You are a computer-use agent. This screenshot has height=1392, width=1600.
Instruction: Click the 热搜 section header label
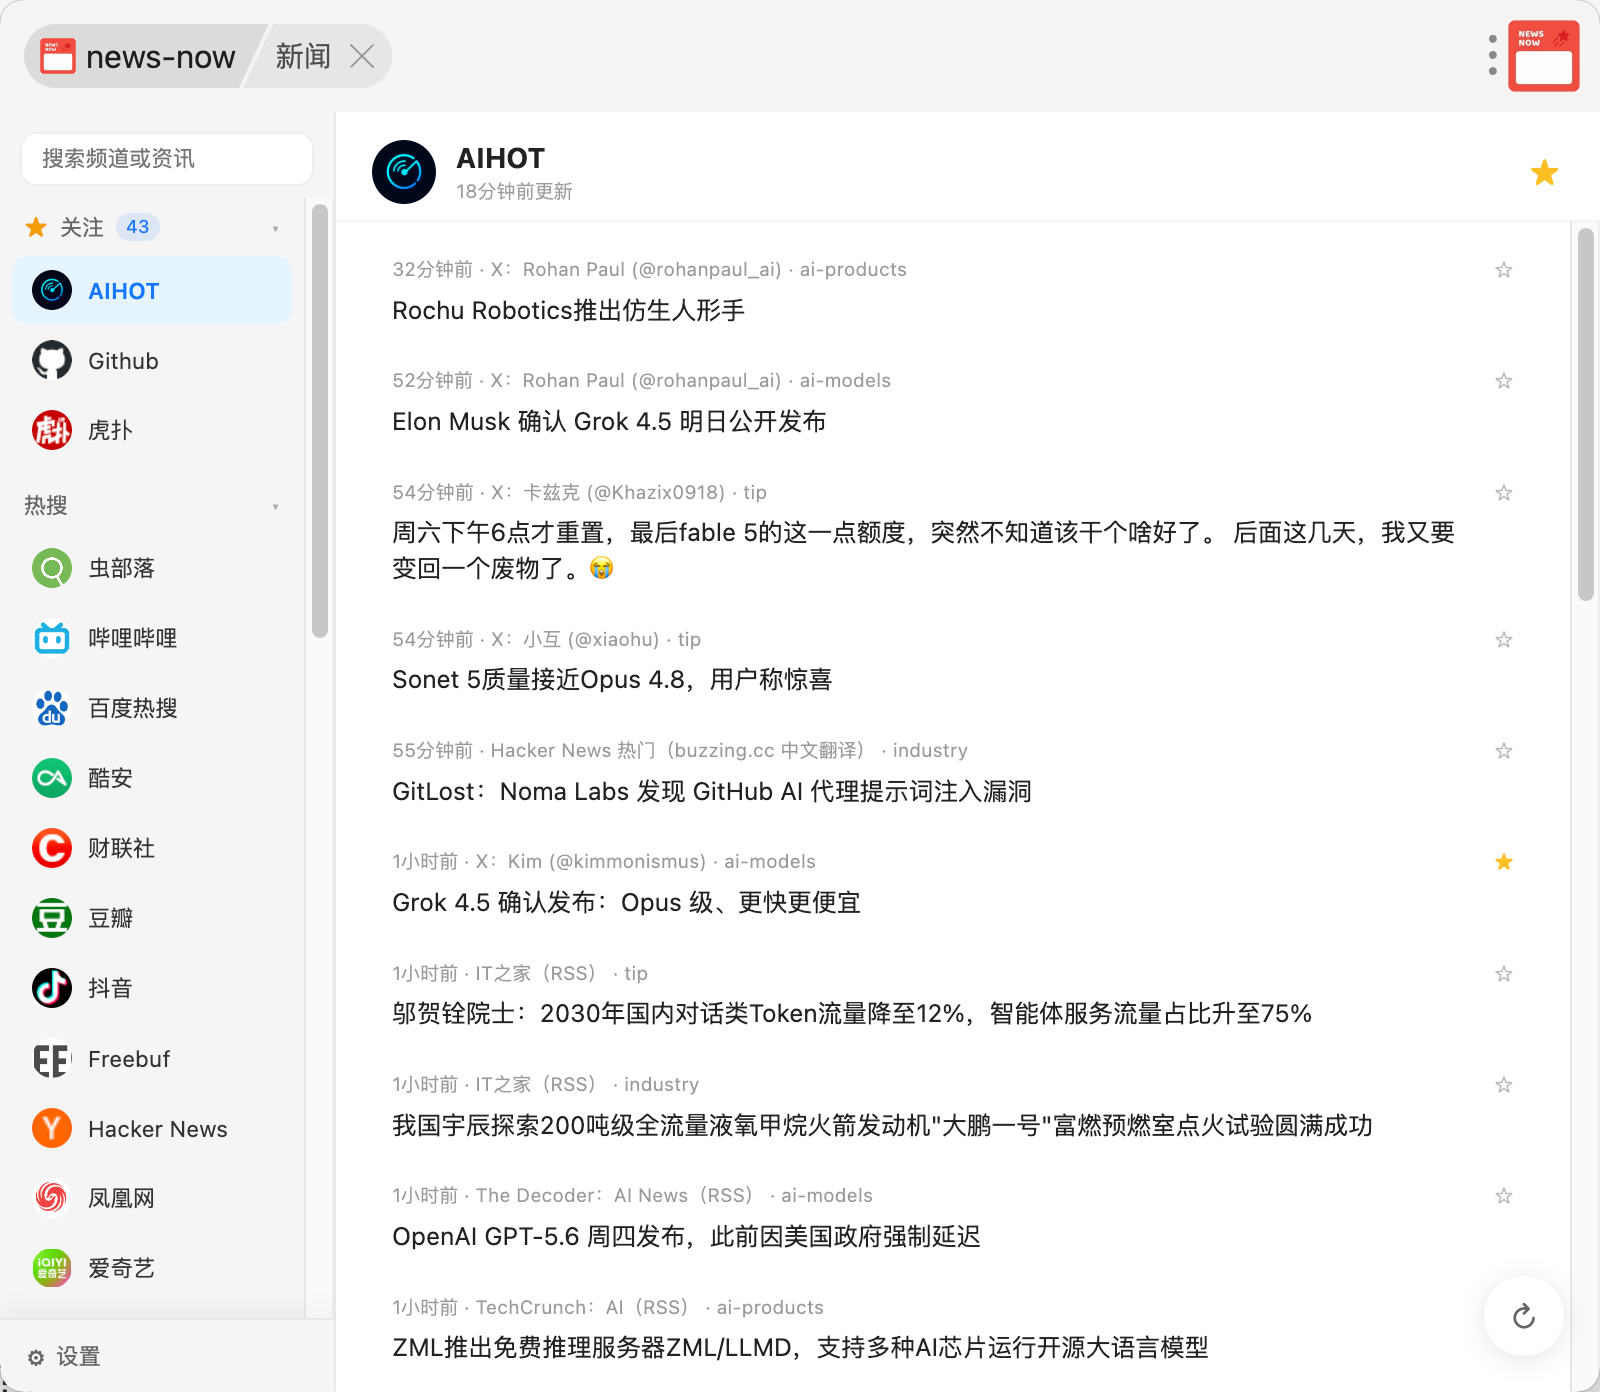click(x=46, y=506)
